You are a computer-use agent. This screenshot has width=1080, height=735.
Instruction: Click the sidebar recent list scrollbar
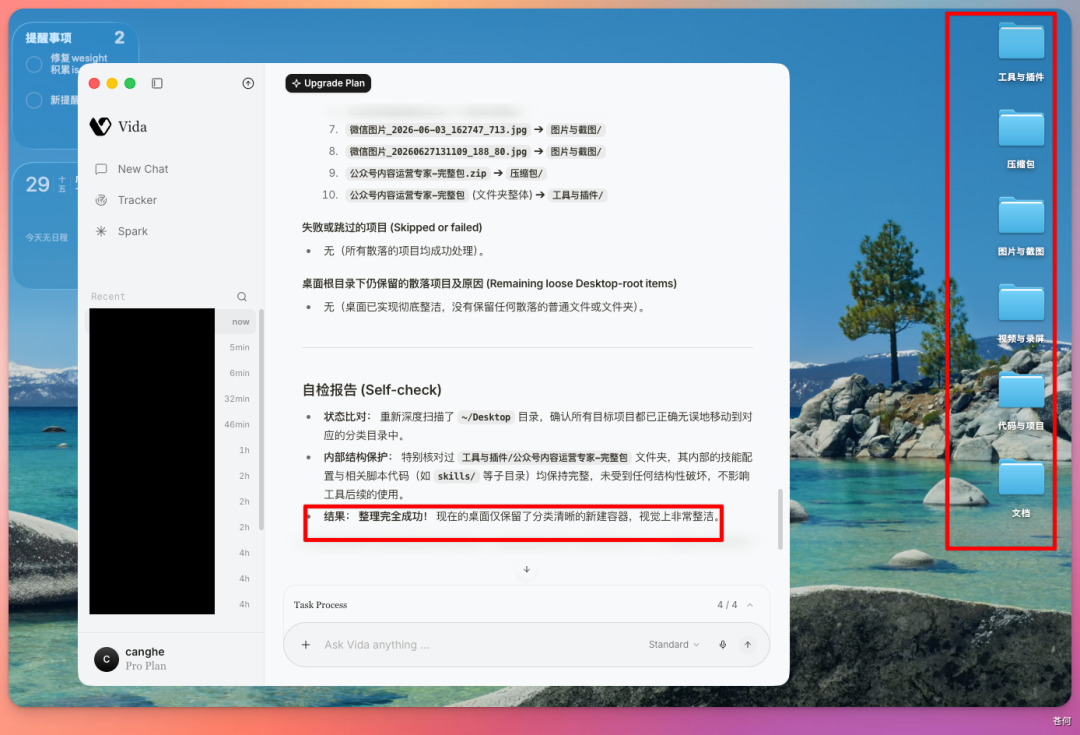[261, 420]
